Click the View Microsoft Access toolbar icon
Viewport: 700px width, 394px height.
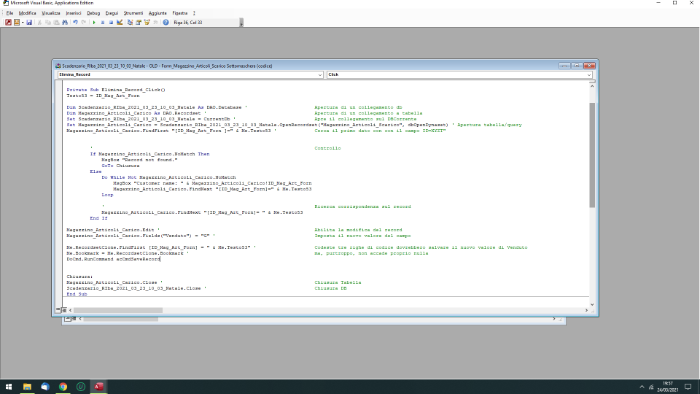8,22
